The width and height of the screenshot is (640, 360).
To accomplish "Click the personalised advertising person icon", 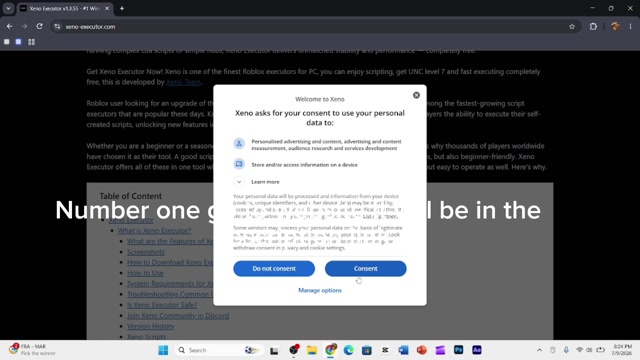I will 239,143.
